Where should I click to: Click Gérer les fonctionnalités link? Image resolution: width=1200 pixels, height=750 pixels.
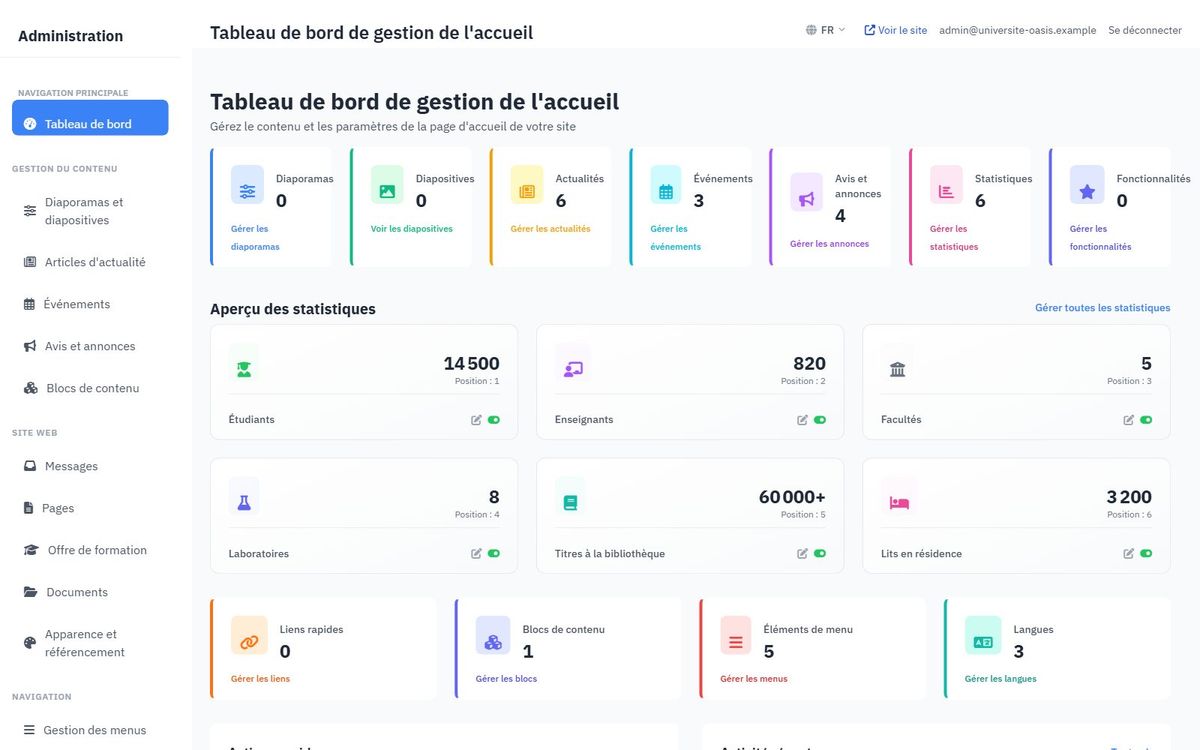point(1101,237)
